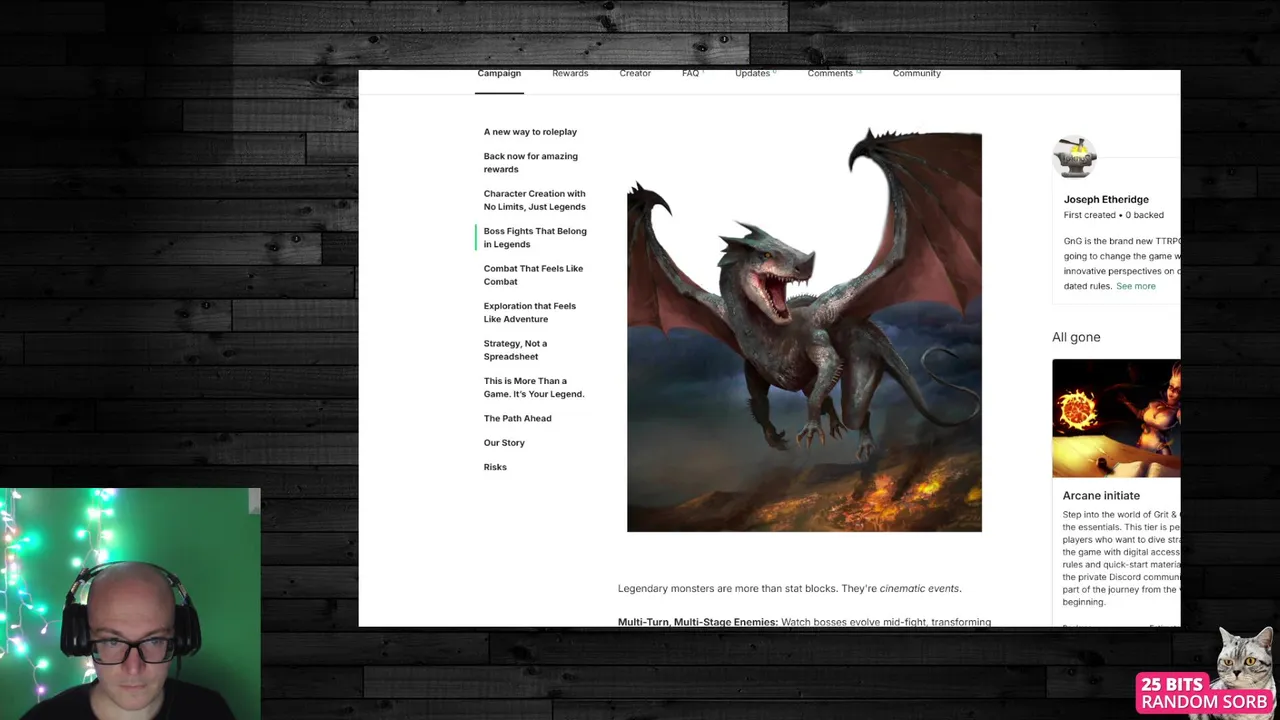Image resolution: width=1280 pixels, height=720 pixels.
Task: Jump to 'This is More Than a Game' section
Action: [534, 387]
